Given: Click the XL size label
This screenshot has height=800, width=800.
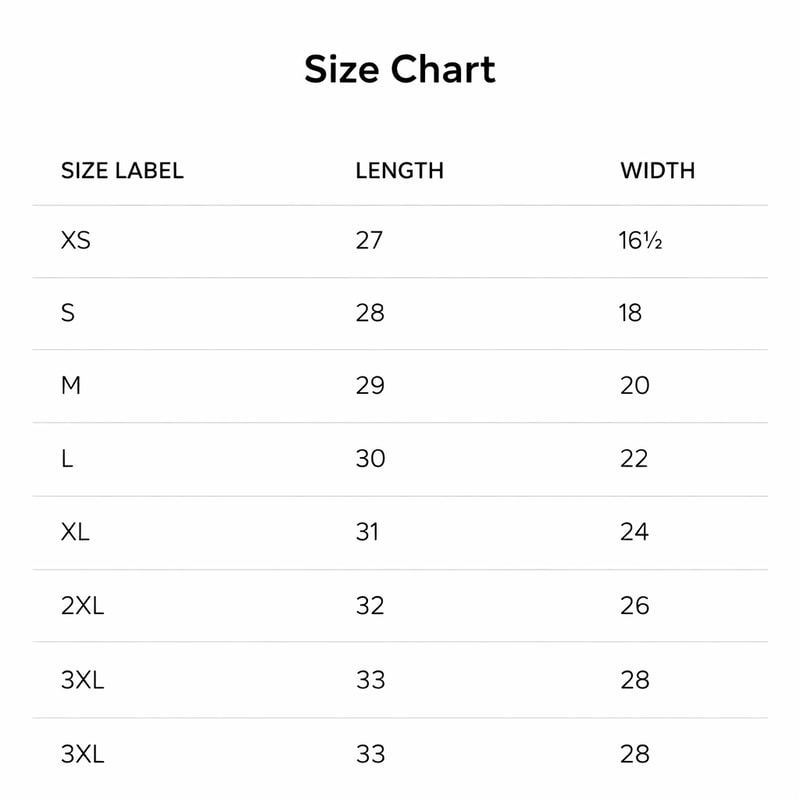Looking at the screenshot, I should click(75, 531).
